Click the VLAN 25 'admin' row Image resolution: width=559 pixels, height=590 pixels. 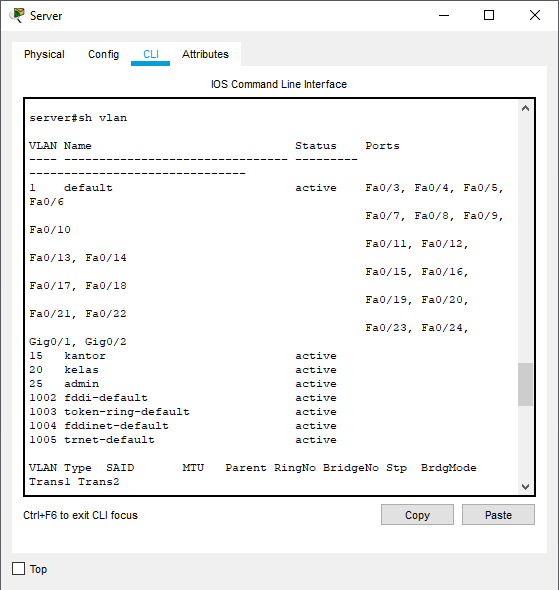coord(183,383)
